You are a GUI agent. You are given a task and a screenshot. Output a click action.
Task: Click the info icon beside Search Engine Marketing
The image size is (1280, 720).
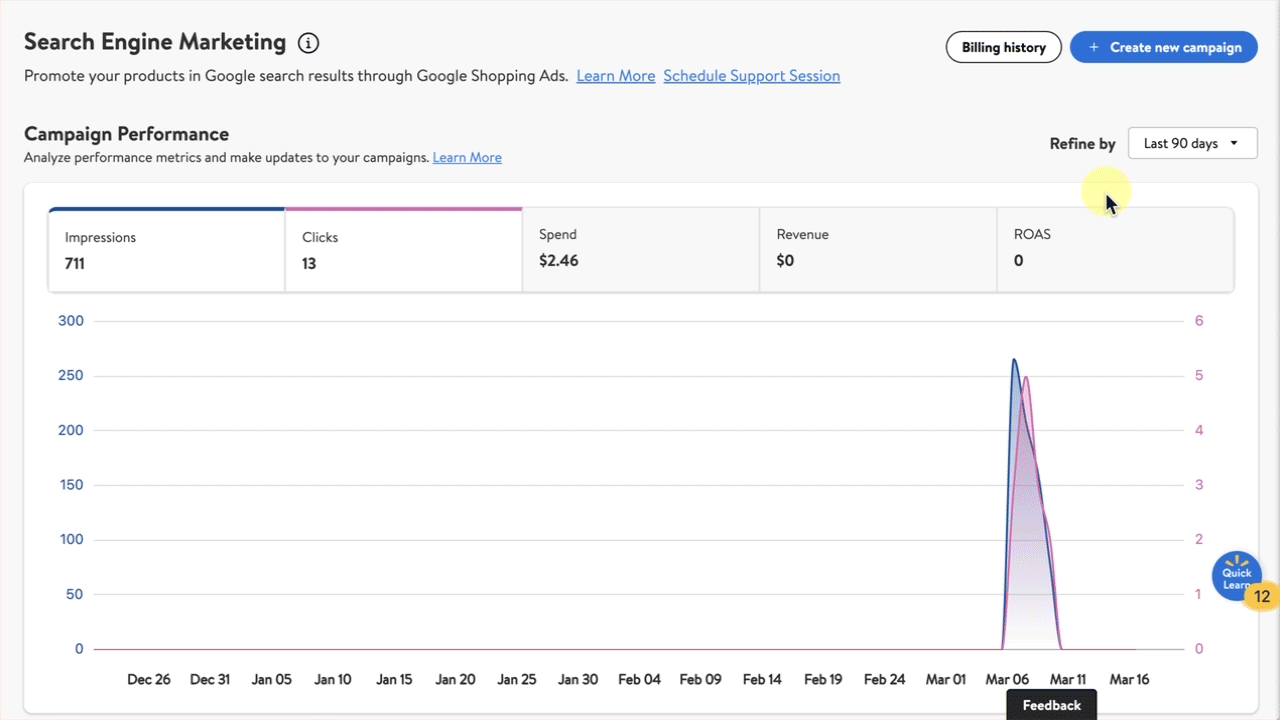[308, 43]
